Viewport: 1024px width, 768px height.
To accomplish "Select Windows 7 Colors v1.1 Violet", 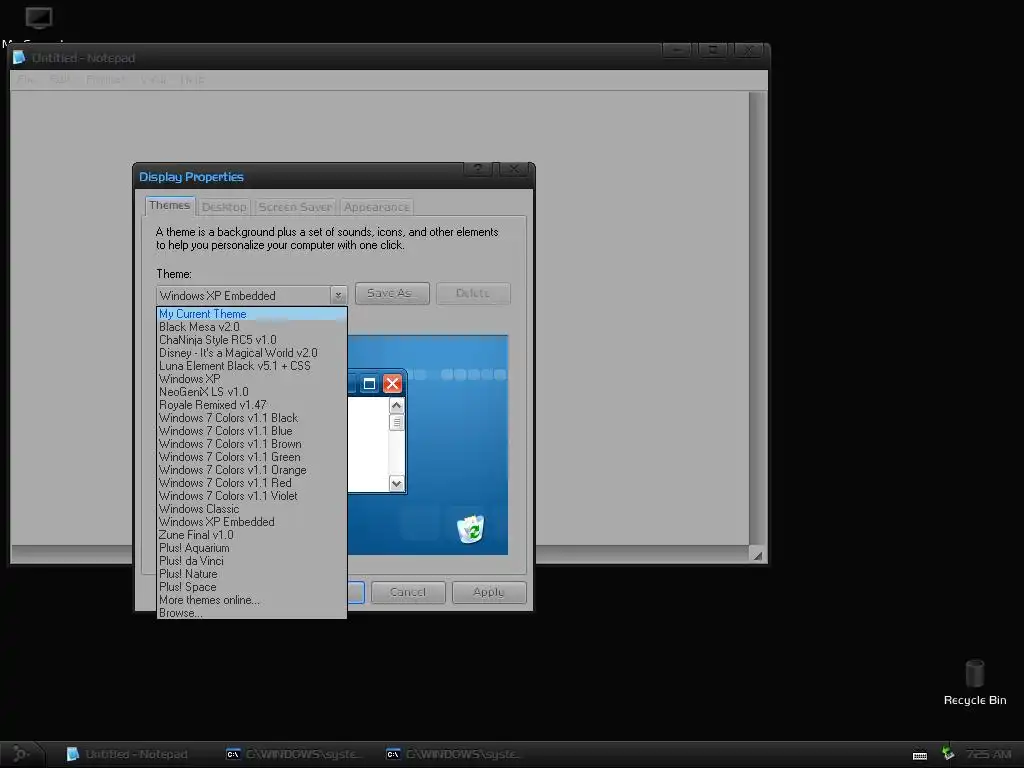I will tap(251, 496).
